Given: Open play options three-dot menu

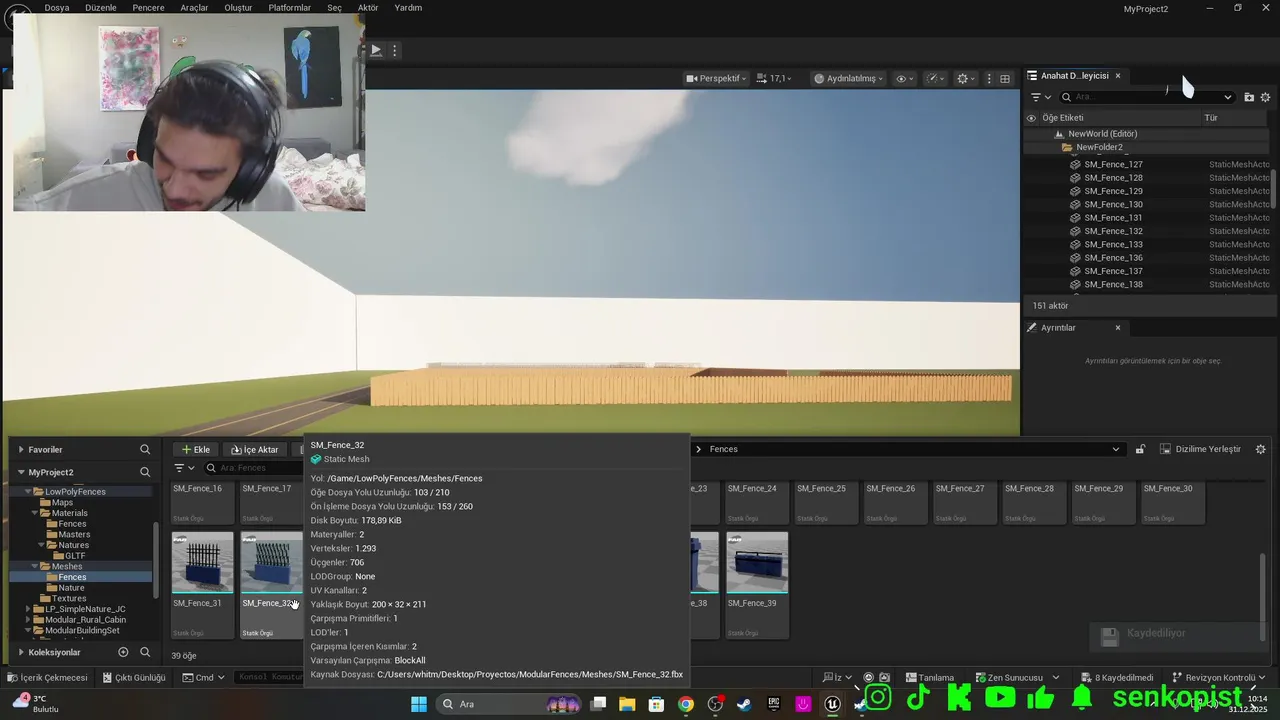Looking at the screenshot, I should point(394,50).
